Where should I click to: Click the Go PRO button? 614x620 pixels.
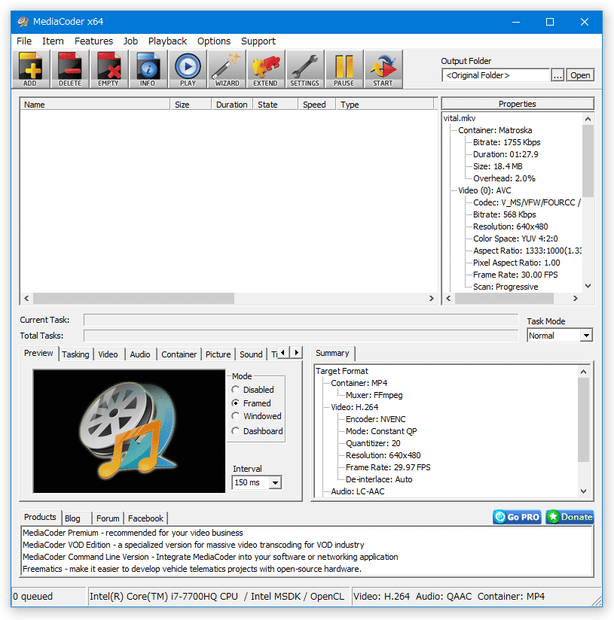(x=517, y=517)
